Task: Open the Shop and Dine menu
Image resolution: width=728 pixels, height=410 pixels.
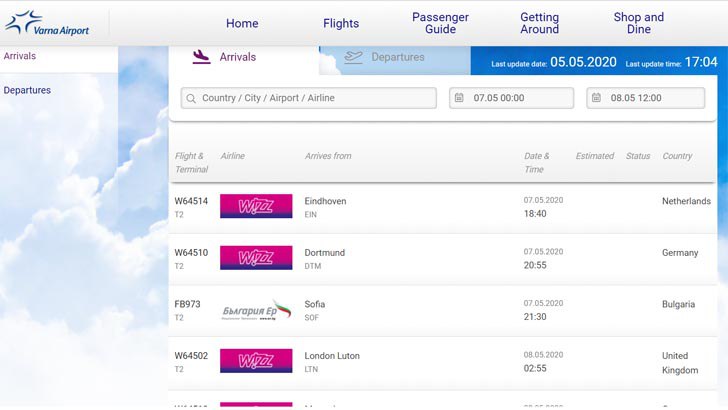Action: point(638,23)
